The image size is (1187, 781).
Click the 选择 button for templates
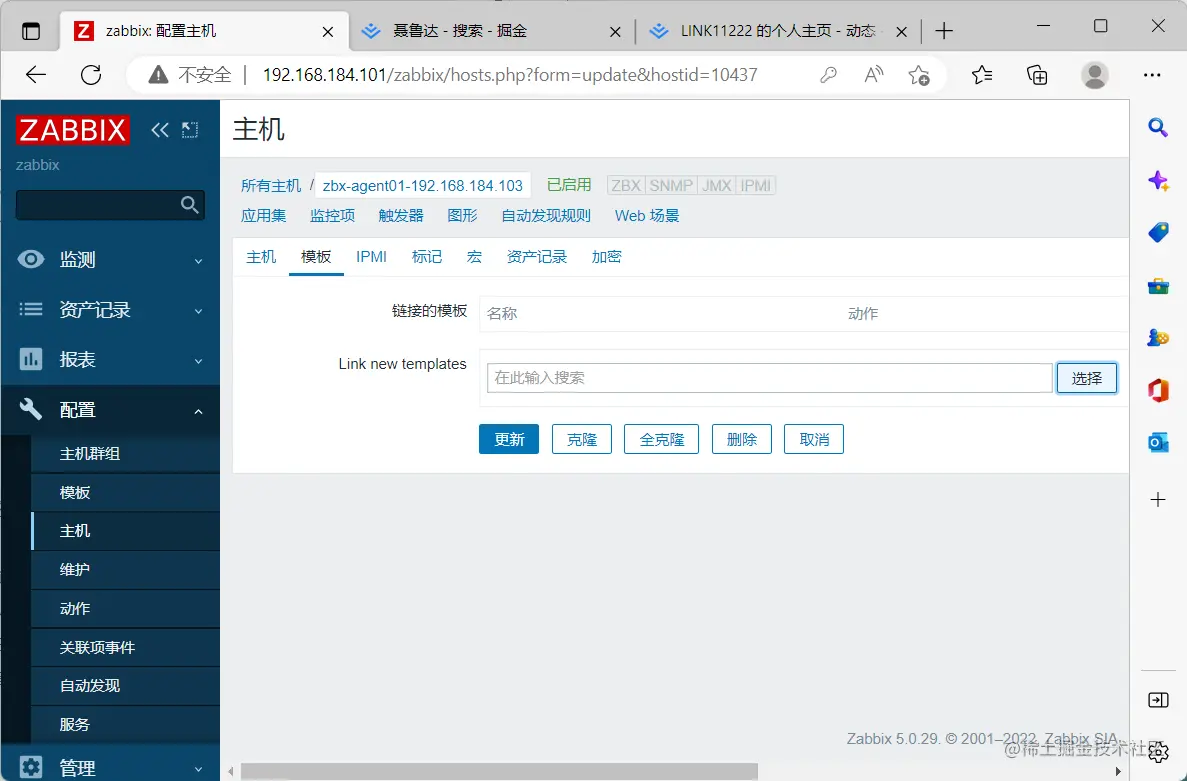pos(1086,378)
